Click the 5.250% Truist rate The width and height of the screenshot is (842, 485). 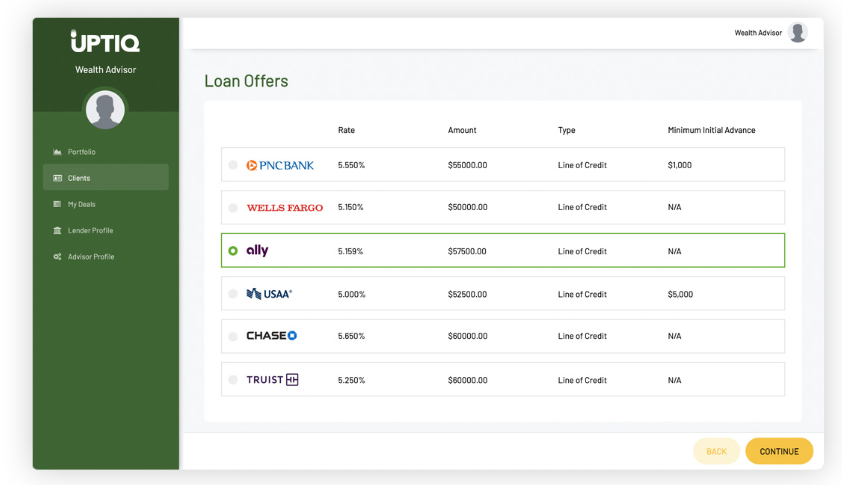[x=351, y=380]
